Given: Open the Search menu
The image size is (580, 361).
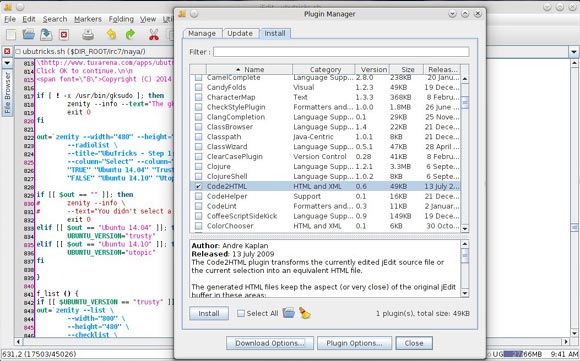Looking at the screenshot, I should 55,19.
